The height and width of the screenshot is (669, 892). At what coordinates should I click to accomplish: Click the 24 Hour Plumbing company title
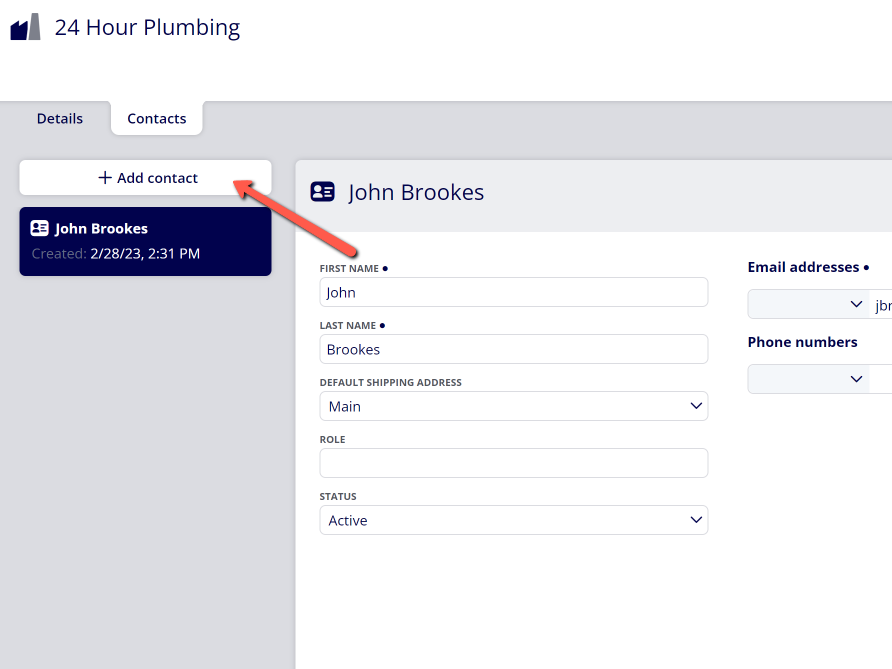tap(147, 27)
